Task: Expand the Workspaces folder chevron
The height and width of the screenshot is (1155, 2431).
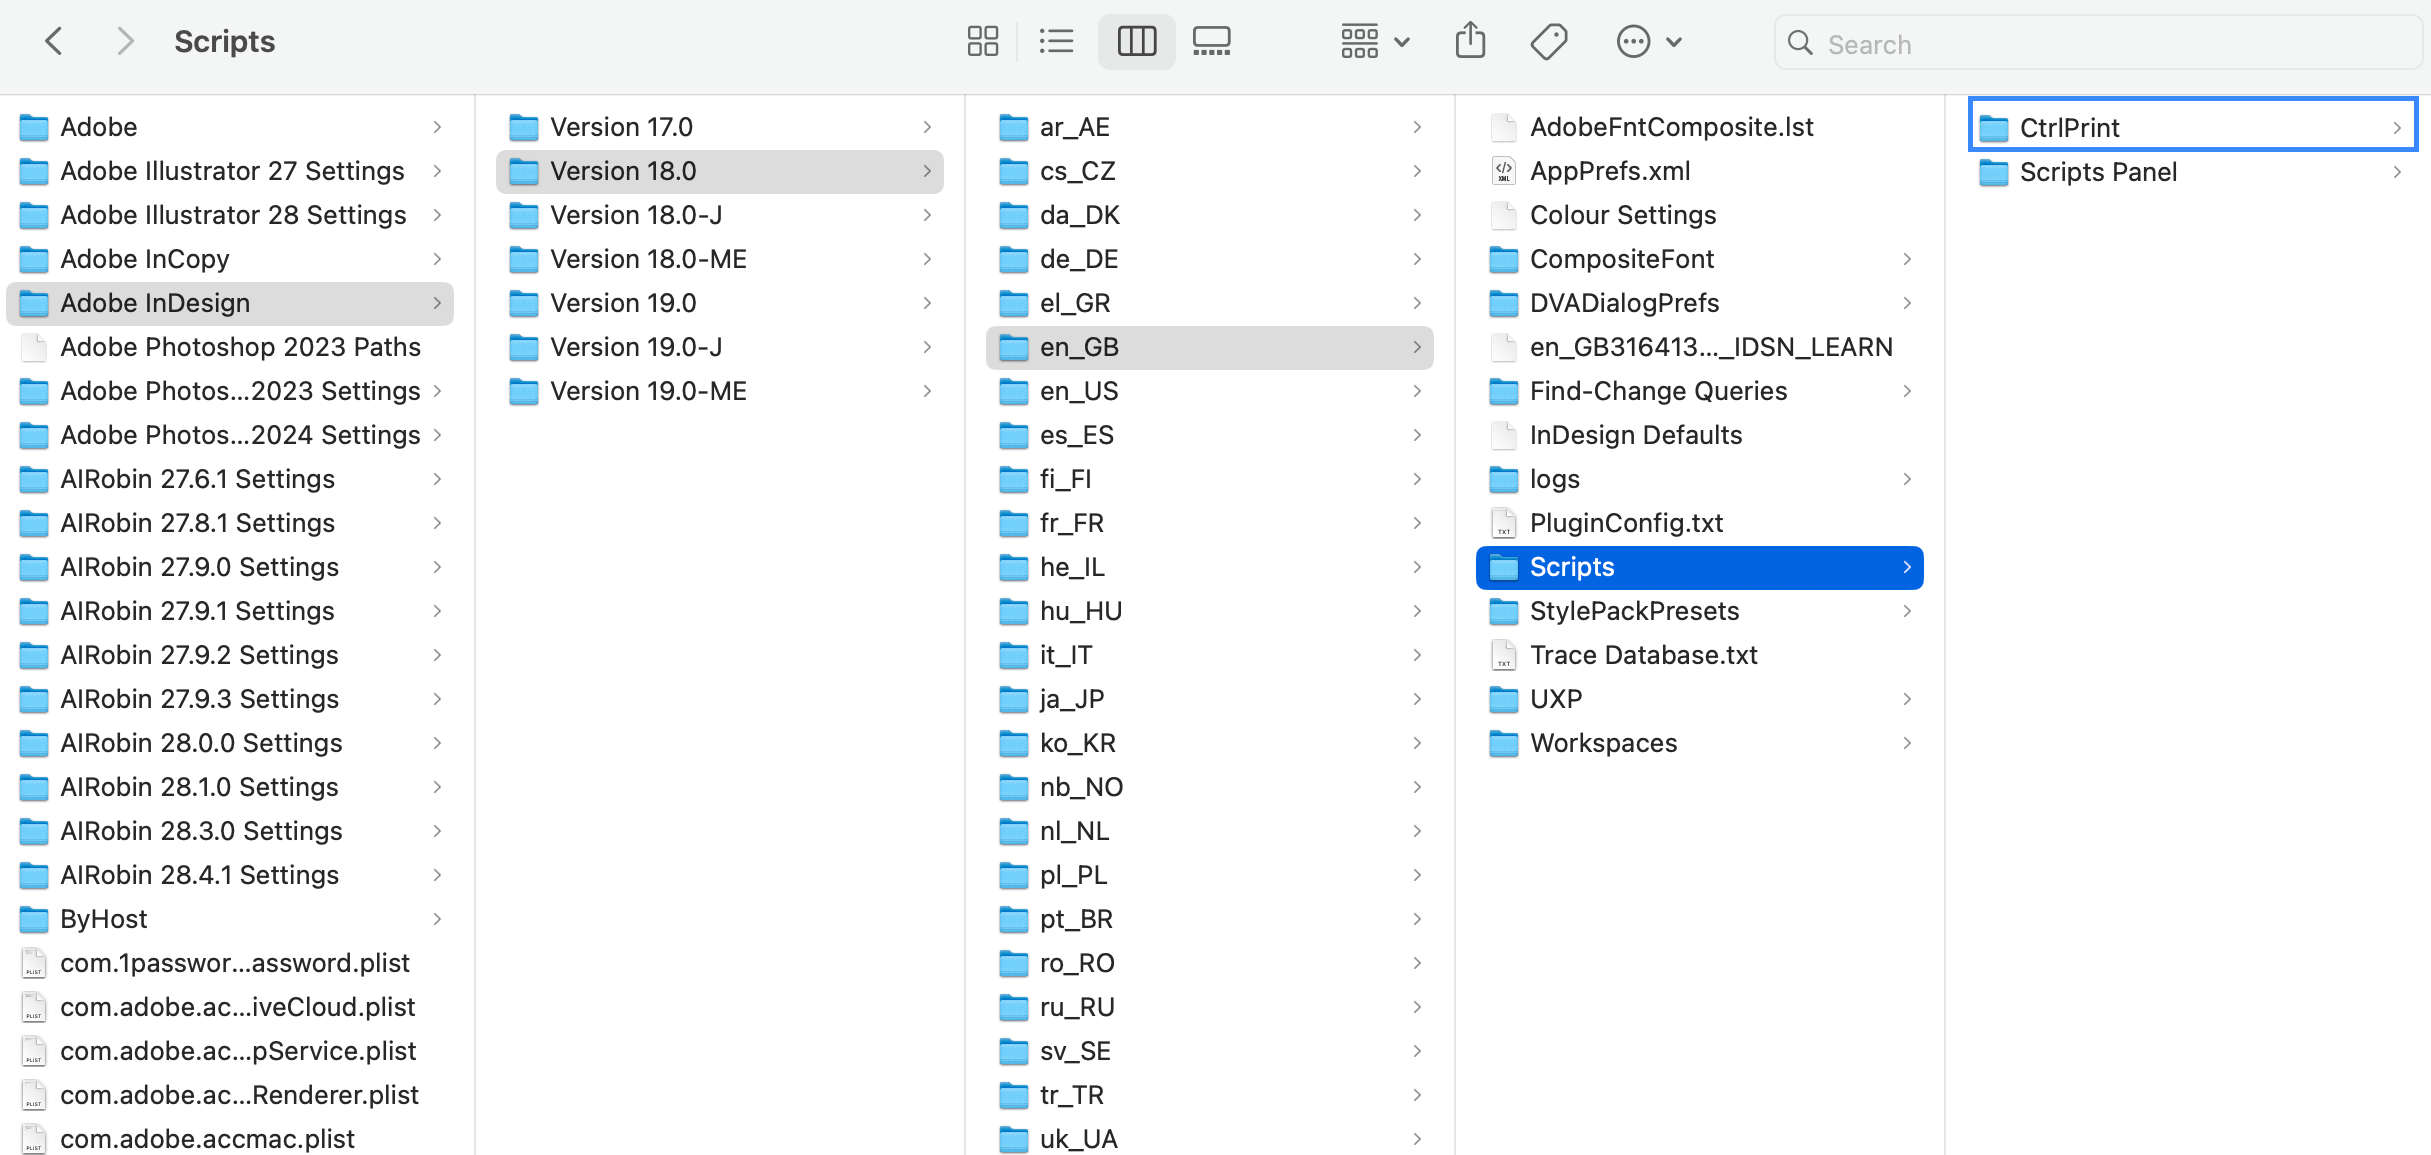Action: pyautogui.click(x=1907, y=743)
